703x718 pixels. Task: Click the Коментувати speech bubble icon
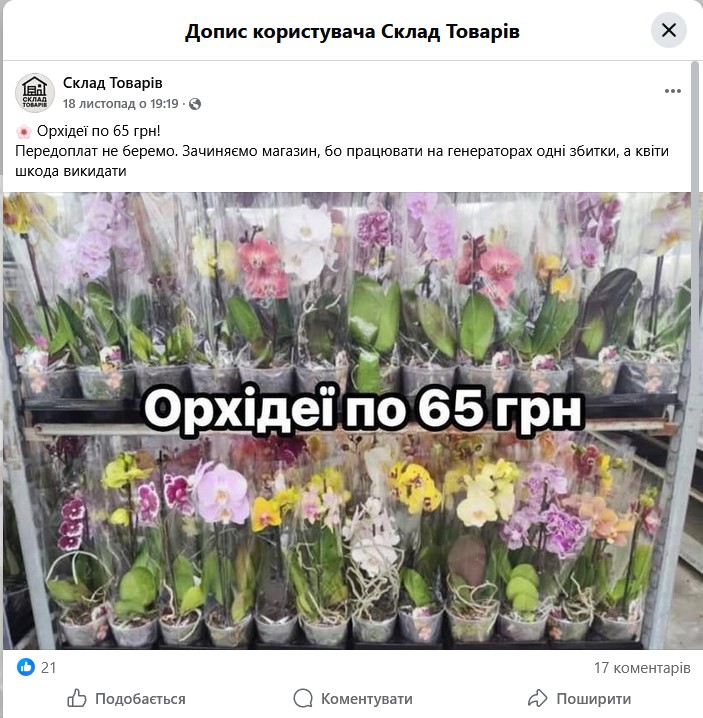303,698
